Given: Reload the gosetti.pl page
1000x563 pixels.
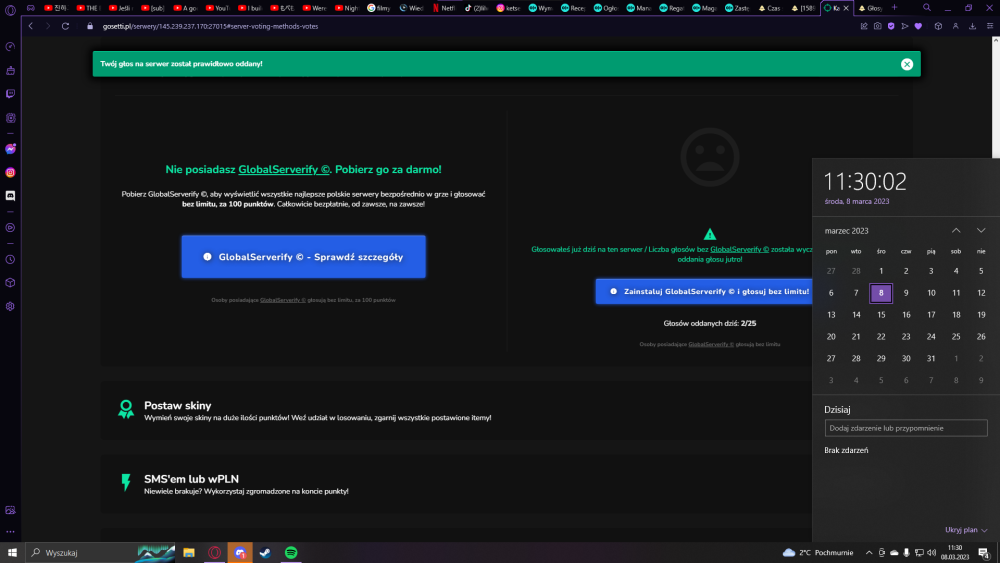Looking at the screenshot, I should [x=65, y=26].
